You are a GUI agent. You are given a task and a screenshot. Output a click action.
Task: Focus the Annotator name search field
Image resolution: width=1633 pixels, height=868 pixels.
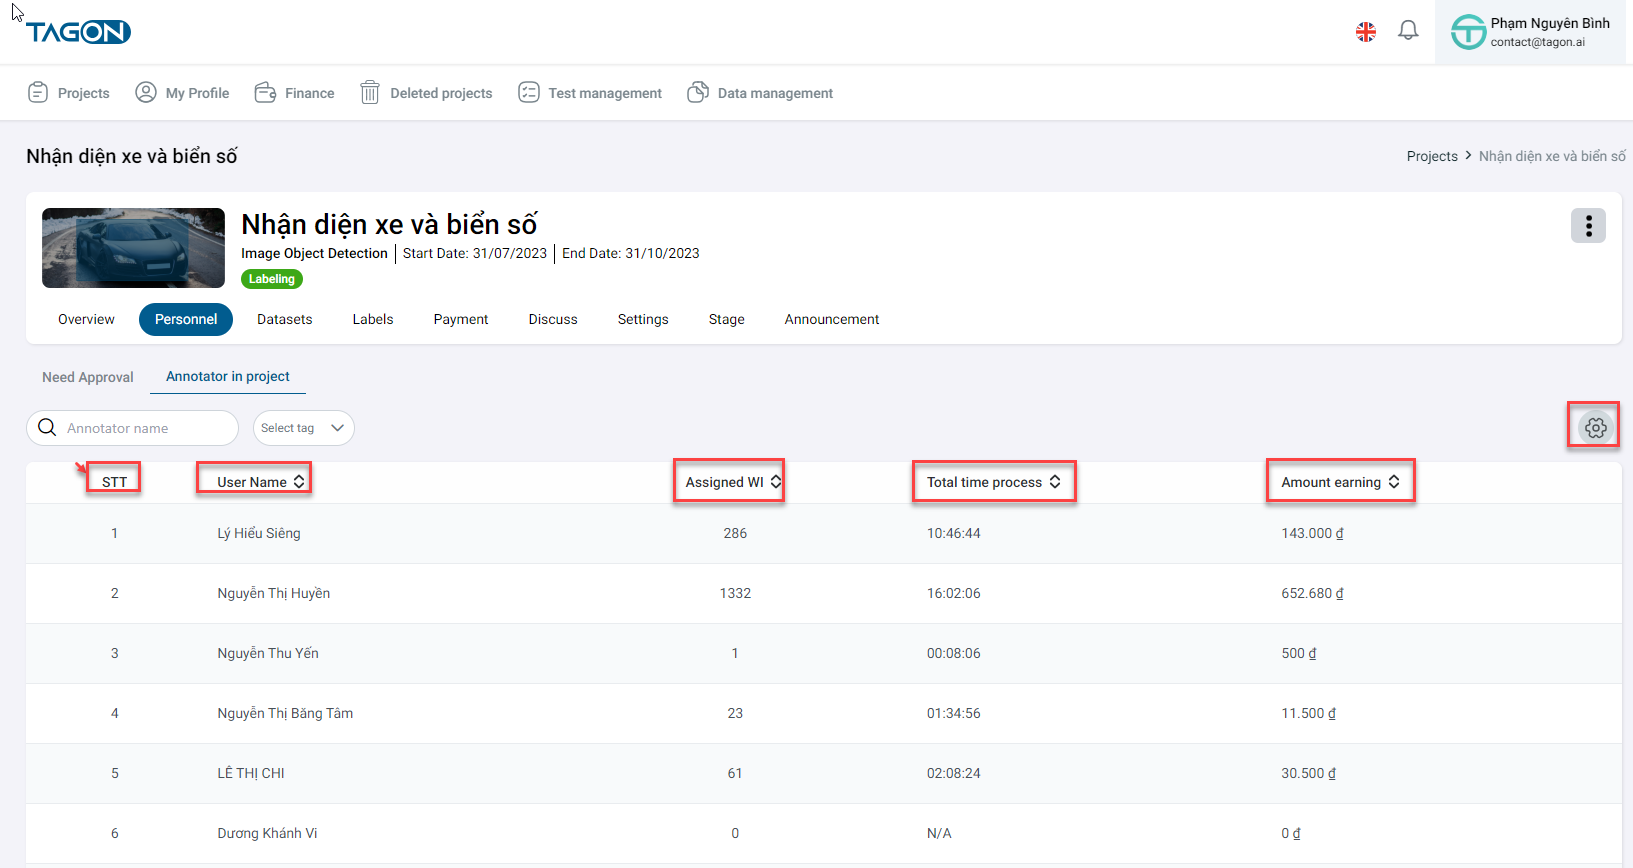[145, 428]
